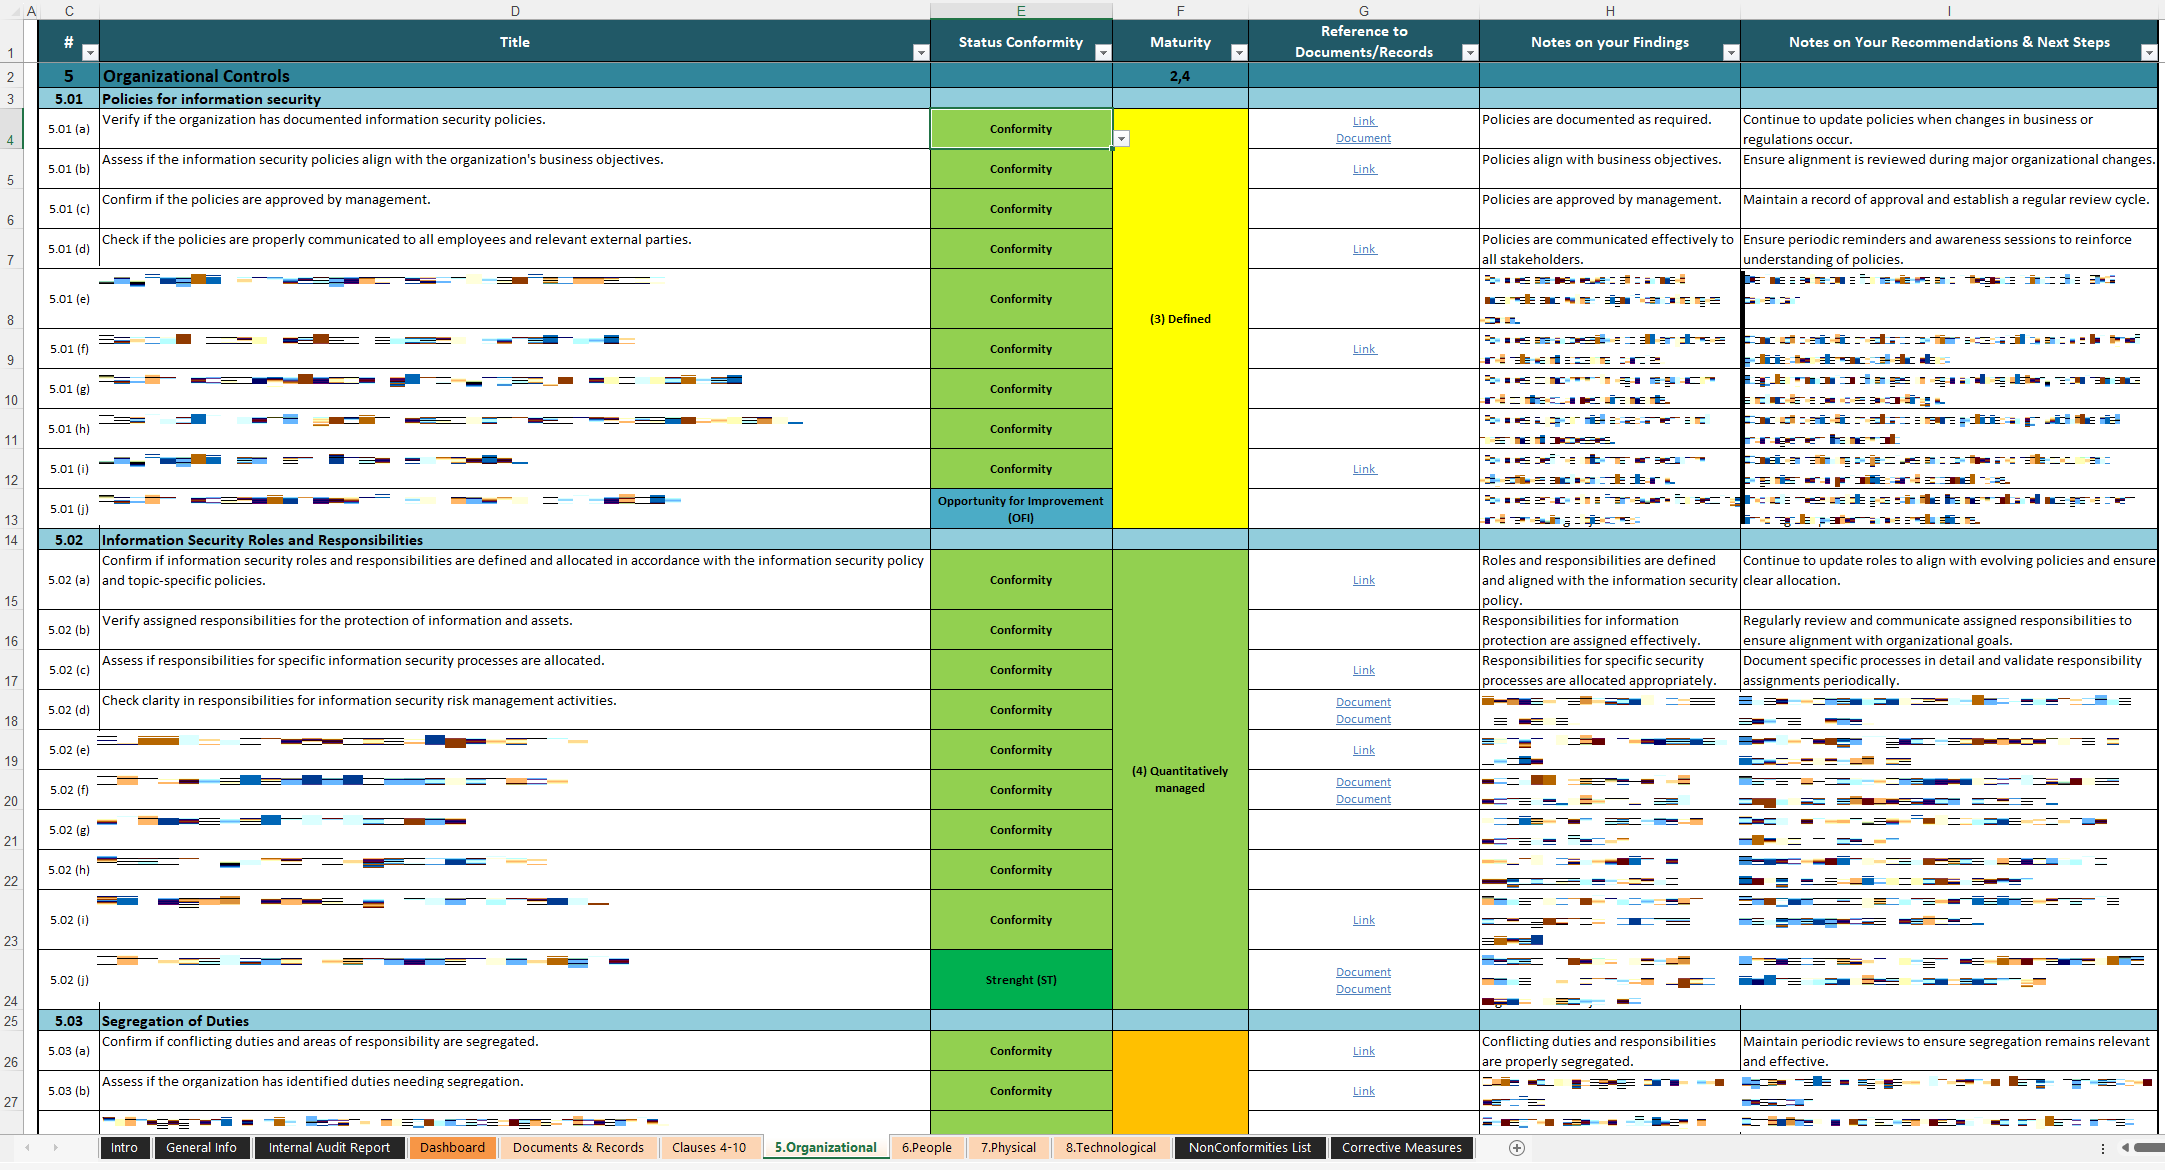Open the Status Conformity filter dropdown
The height and width of the screenshot is (1170, 2165).
click(x=1103, y=52)
